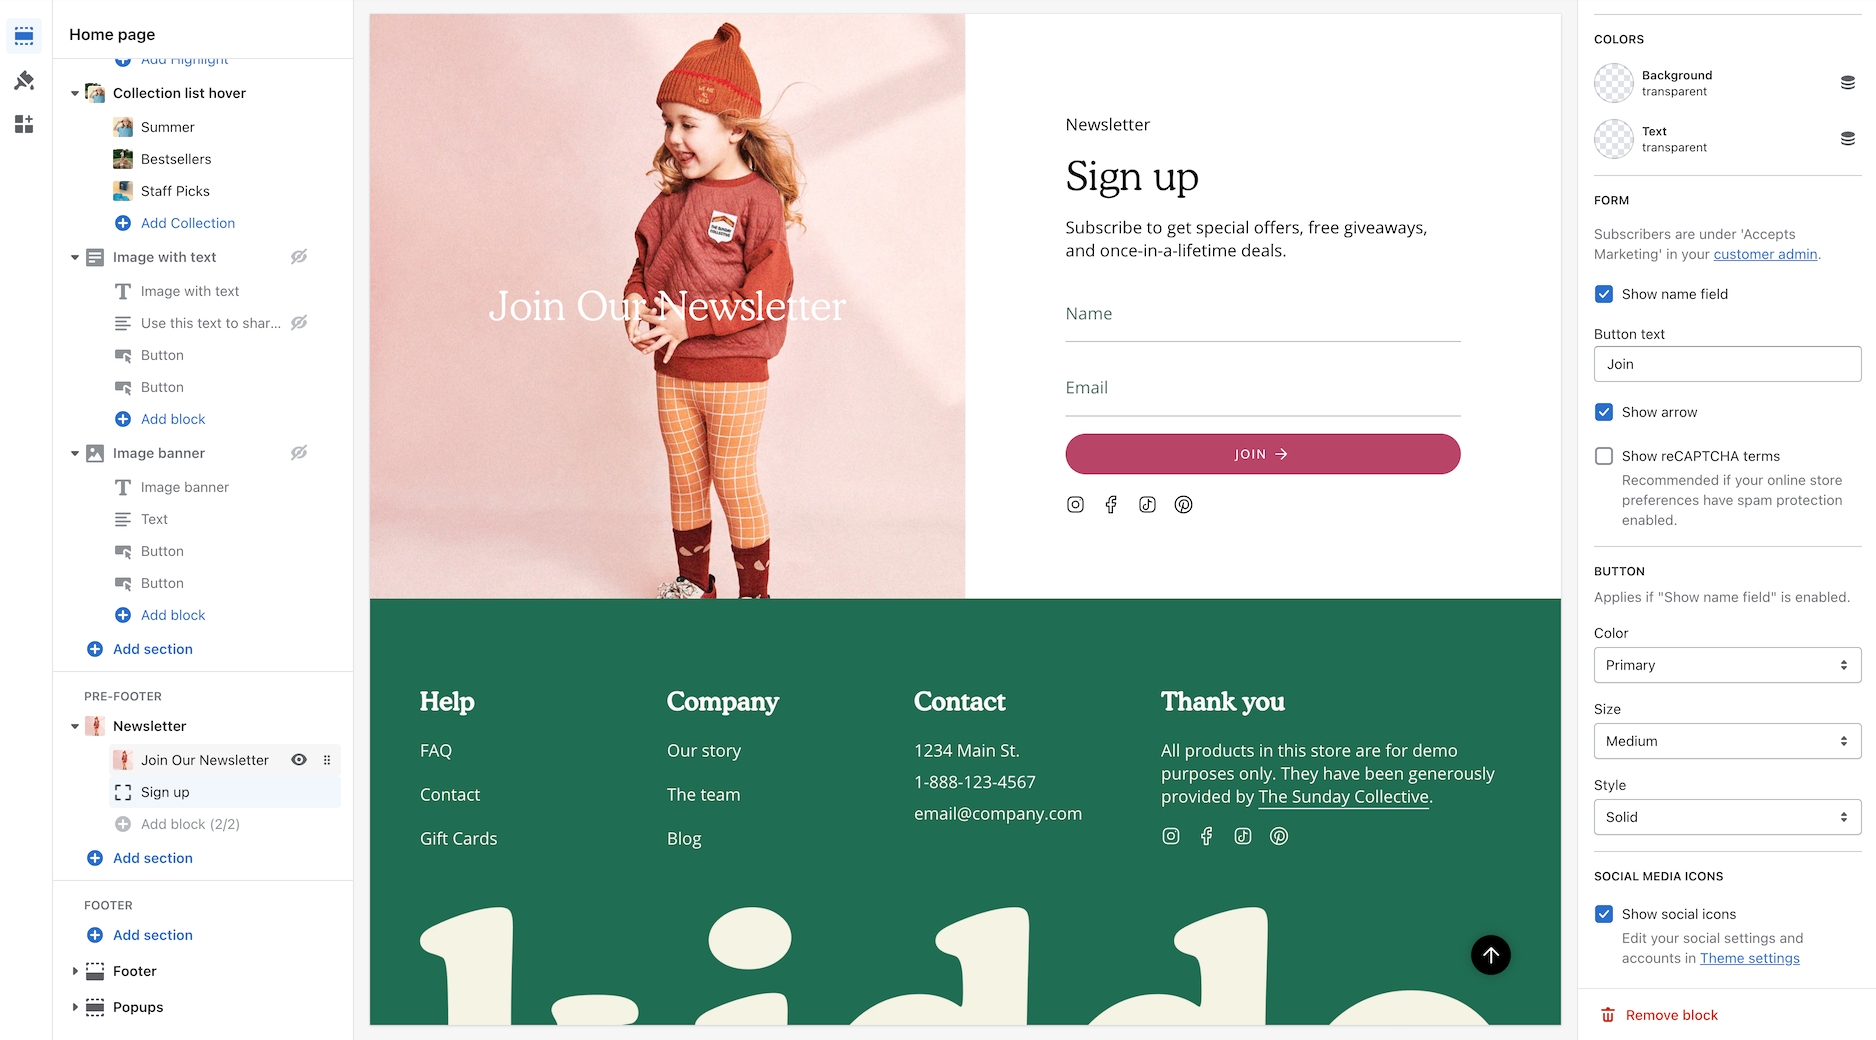Image resolution: width=1876 pixels, height=1040 pixels.
Task: Click the back-to-top arrow button
Action: point(1491,955)
